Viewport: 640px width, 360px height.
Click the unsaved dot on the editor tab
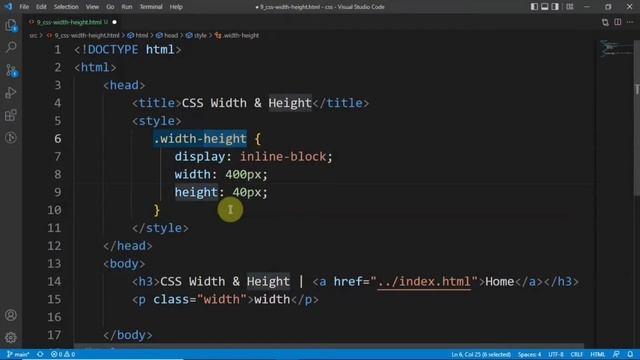coord(114,22)
